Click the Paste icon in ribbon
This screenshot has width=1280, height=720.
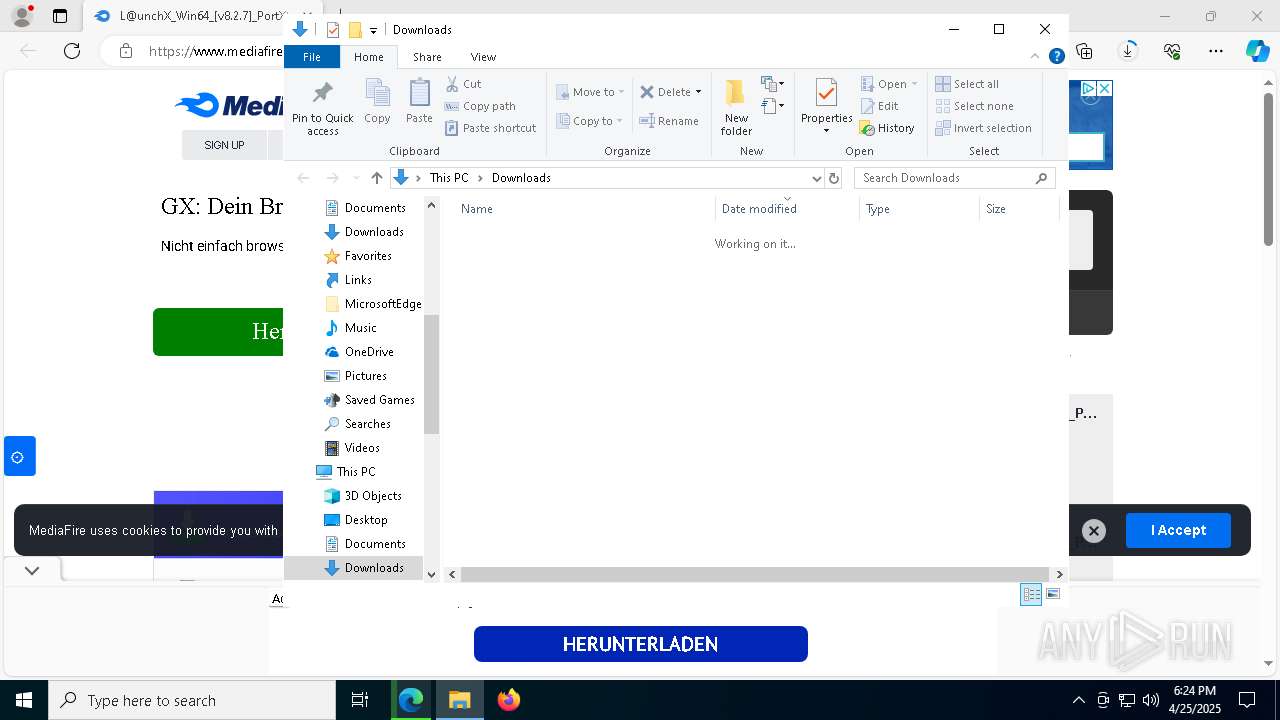(419, 102)
